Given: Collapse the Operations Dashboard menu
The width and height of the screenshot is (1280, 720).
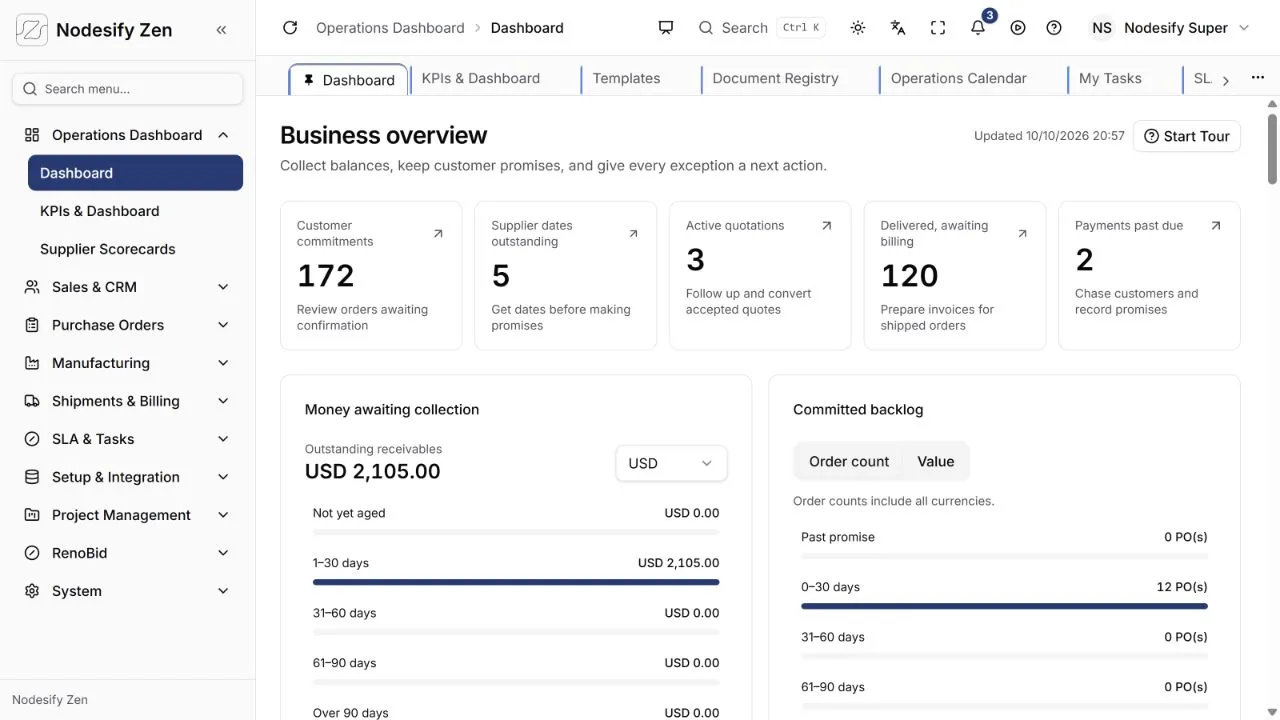Looking at the screenshot, I should tap(128, 135).
